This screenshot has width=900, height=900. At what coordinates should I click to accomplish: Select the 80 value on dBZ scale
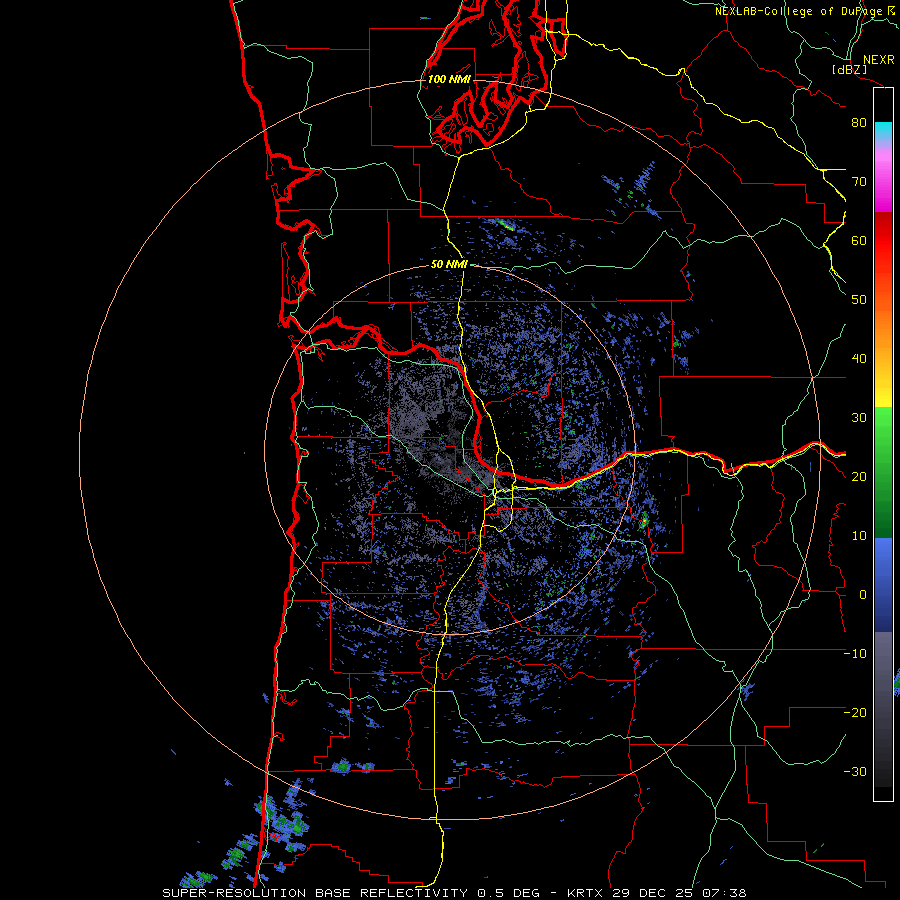[x=859, y=122]
